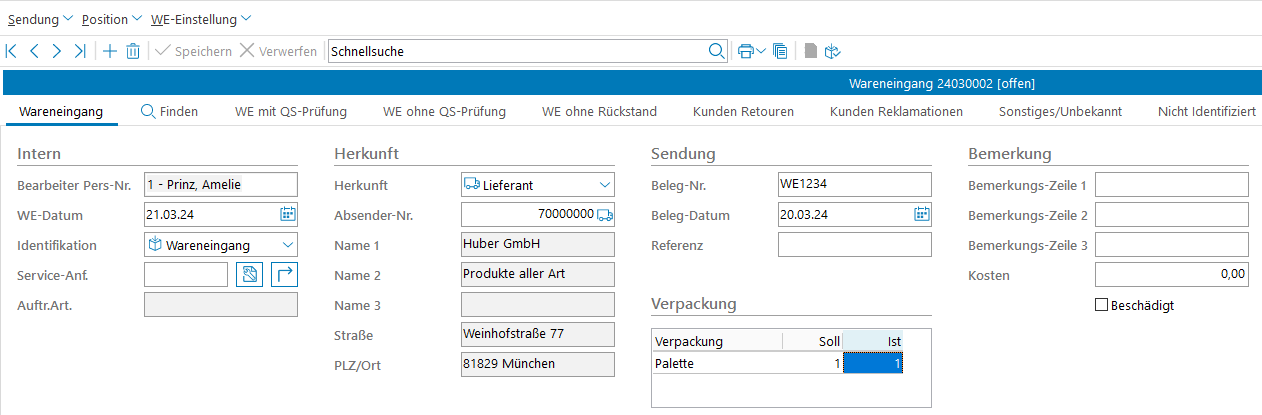
Task: Open the Identifikation dropdown
Action: coord(287,245)
